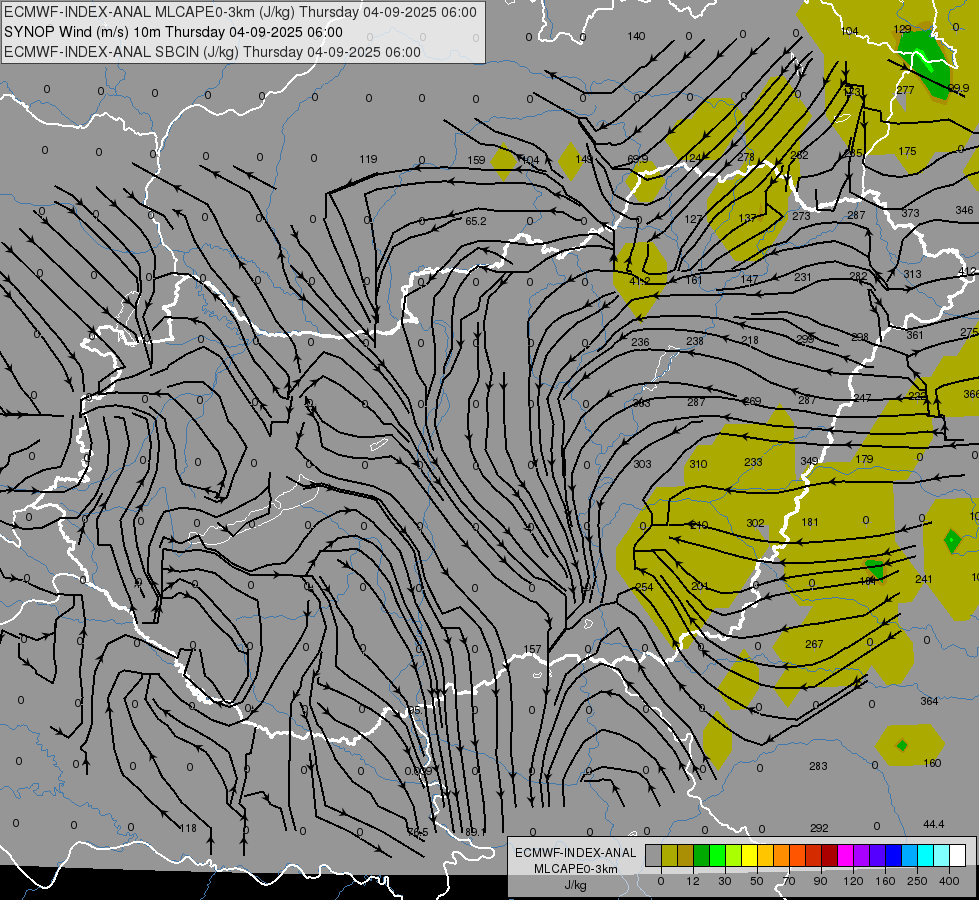Click the 238 data value on map

click(x=695, y=341)
